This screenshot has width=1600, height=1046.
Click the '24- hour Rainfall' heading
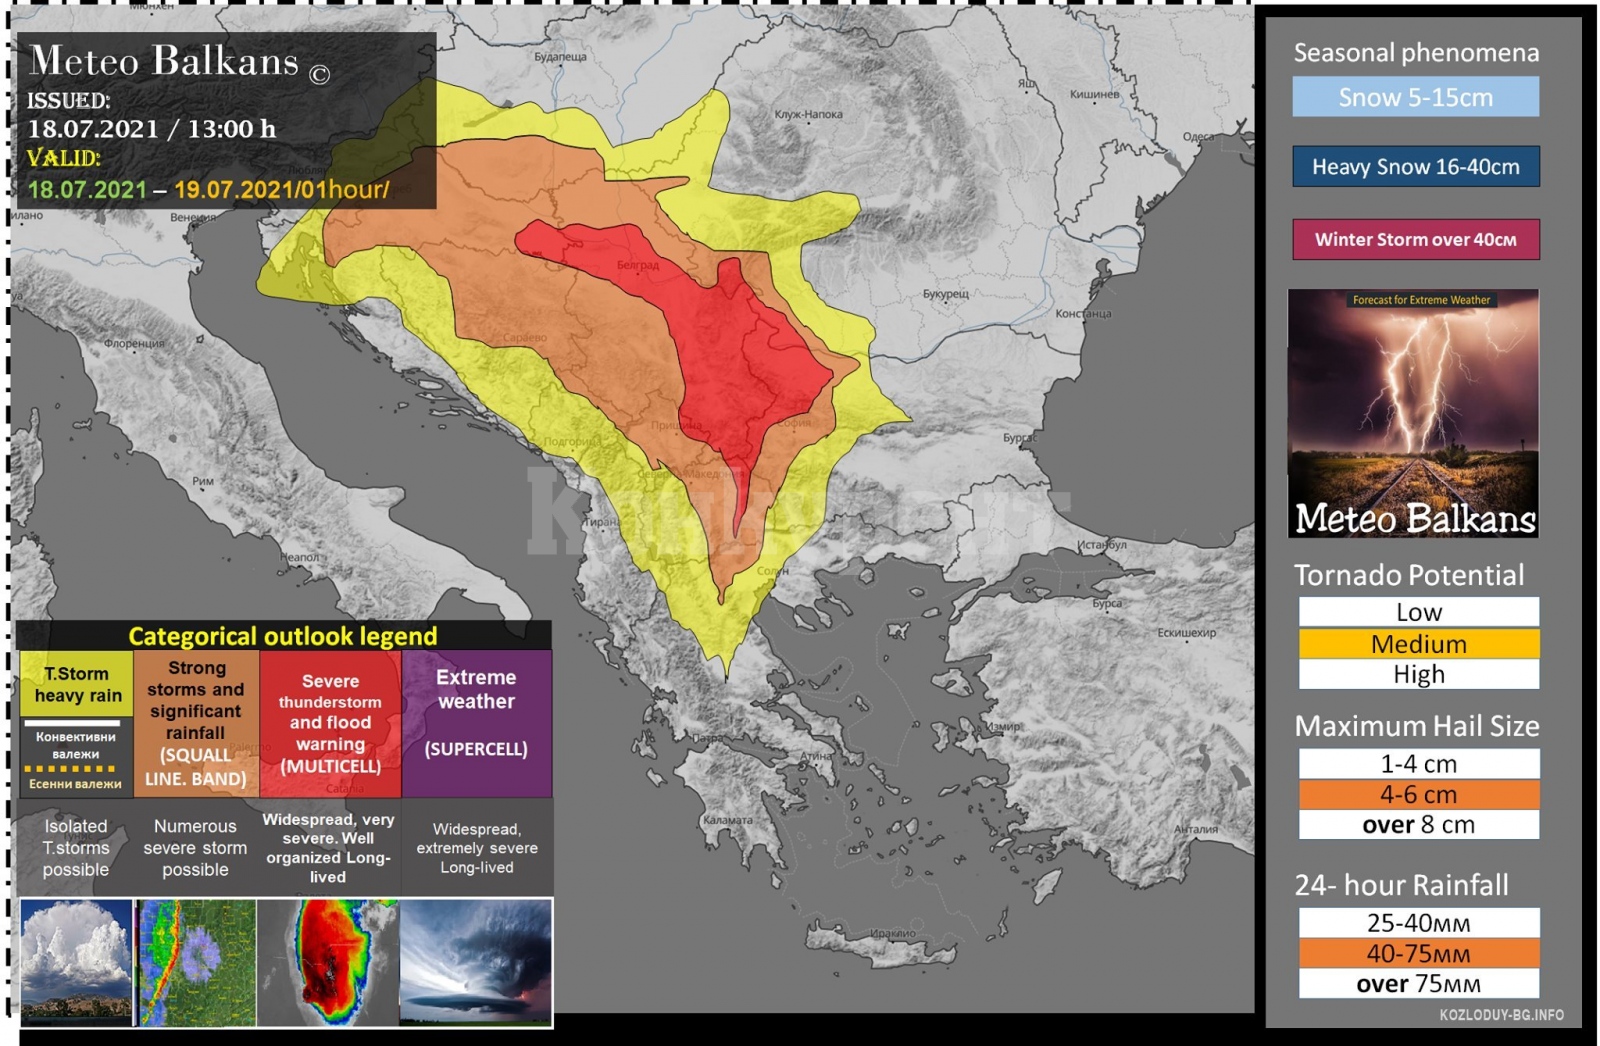click(1401, 885)
